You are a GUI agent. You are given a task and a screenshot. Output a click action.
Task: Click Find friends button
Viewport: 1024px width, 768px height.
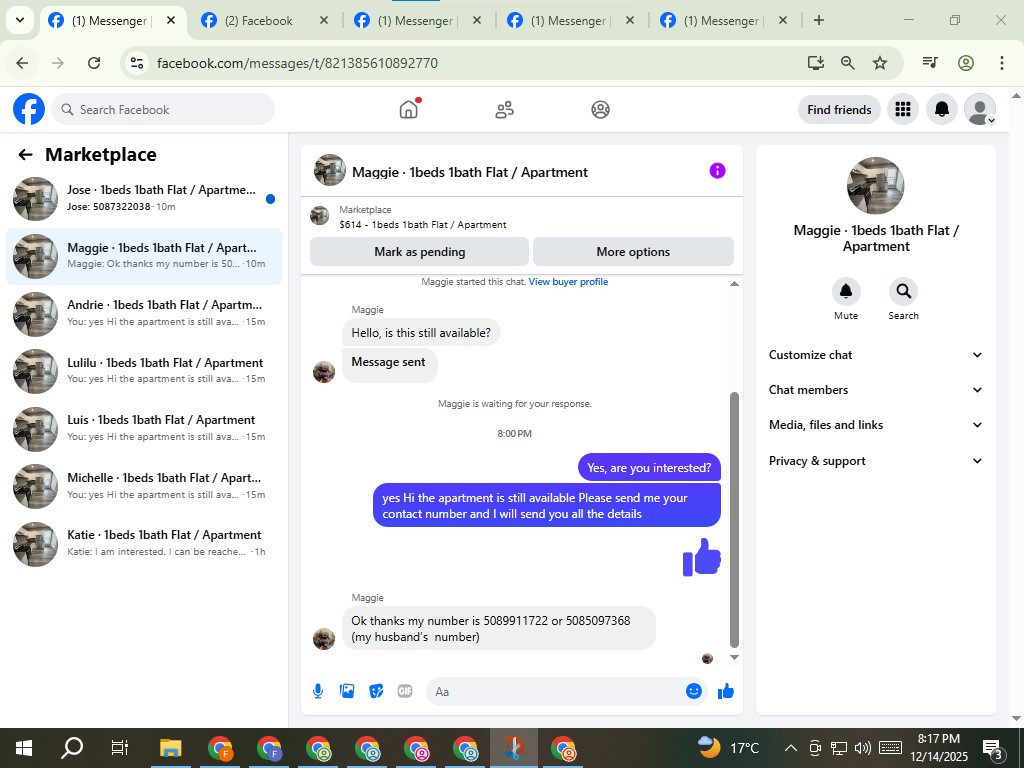click(839, 109)
